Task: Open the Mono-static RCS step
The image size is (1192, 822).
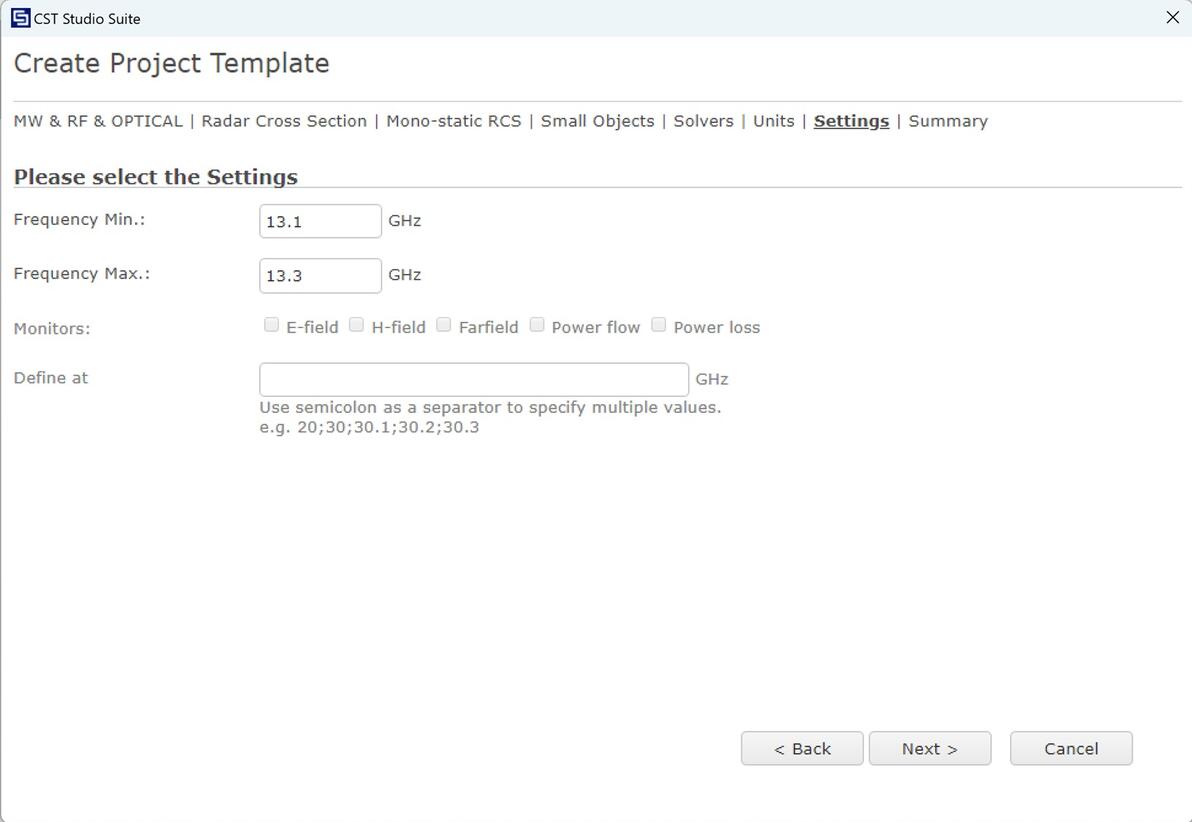Action: [454, 121]
